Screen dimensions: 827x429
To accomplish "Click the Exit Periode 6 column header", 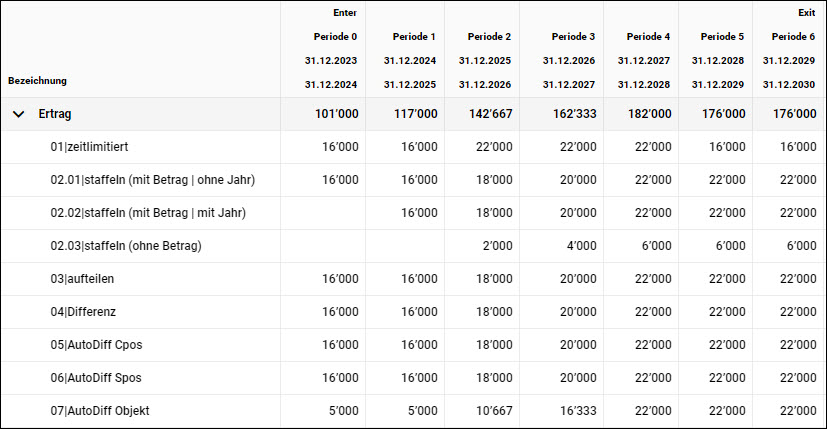I will pos(789,49).
